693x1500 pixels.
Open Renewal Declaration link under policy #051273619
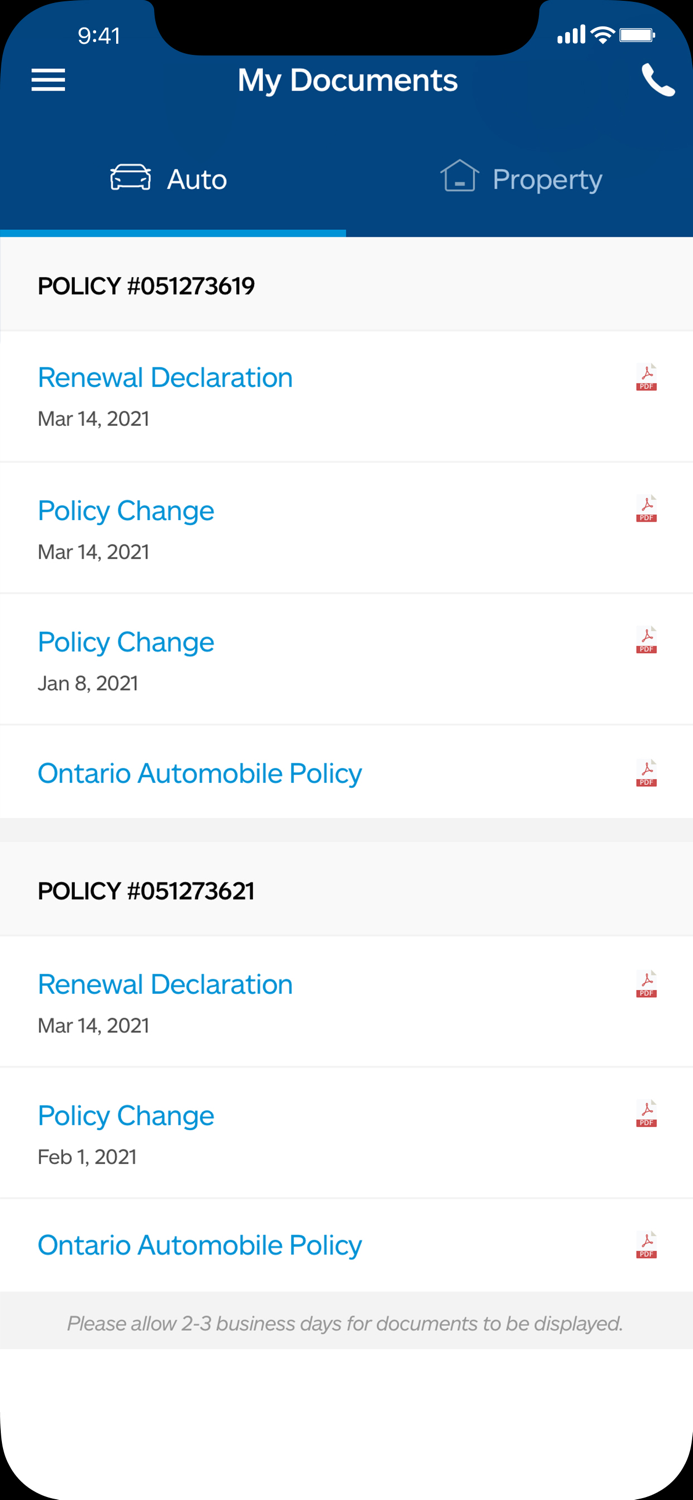tap(165, 378)
